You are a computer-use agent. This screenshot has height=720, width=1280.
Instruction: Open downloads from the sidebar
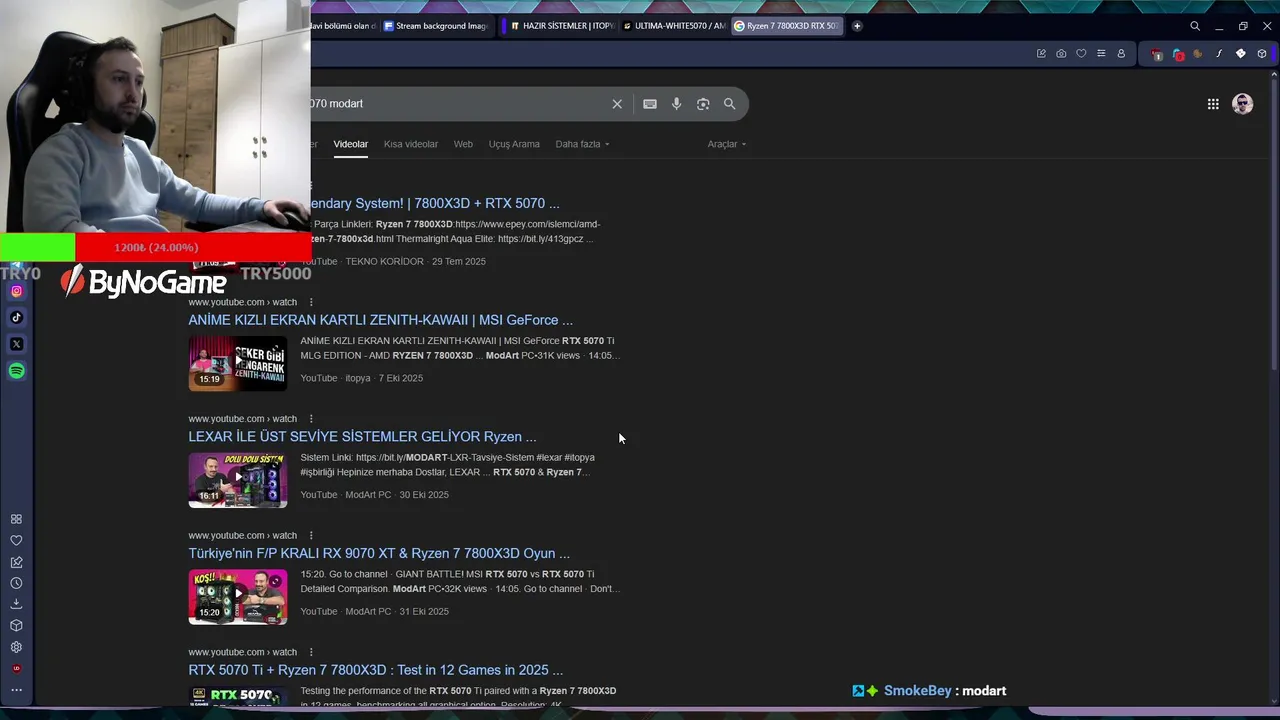coord(16,604)
